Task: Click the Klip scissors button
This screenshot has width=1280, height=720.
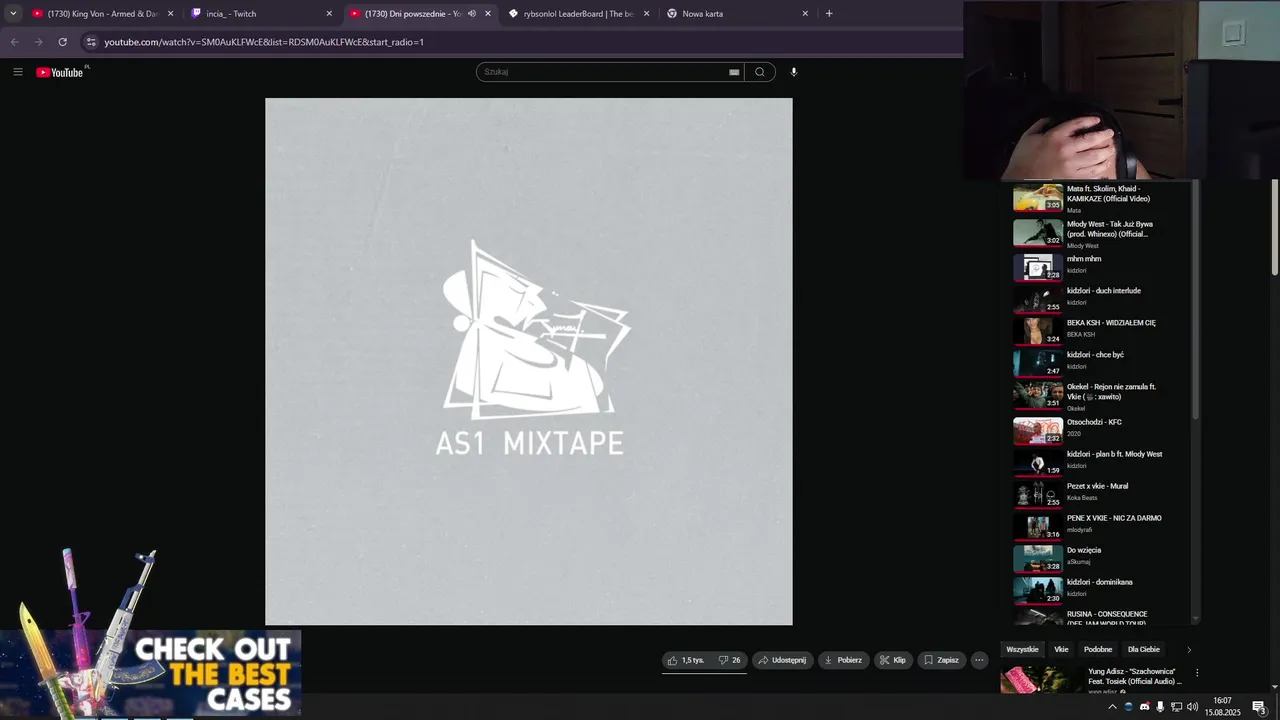Action: click(x=893, y=660)
